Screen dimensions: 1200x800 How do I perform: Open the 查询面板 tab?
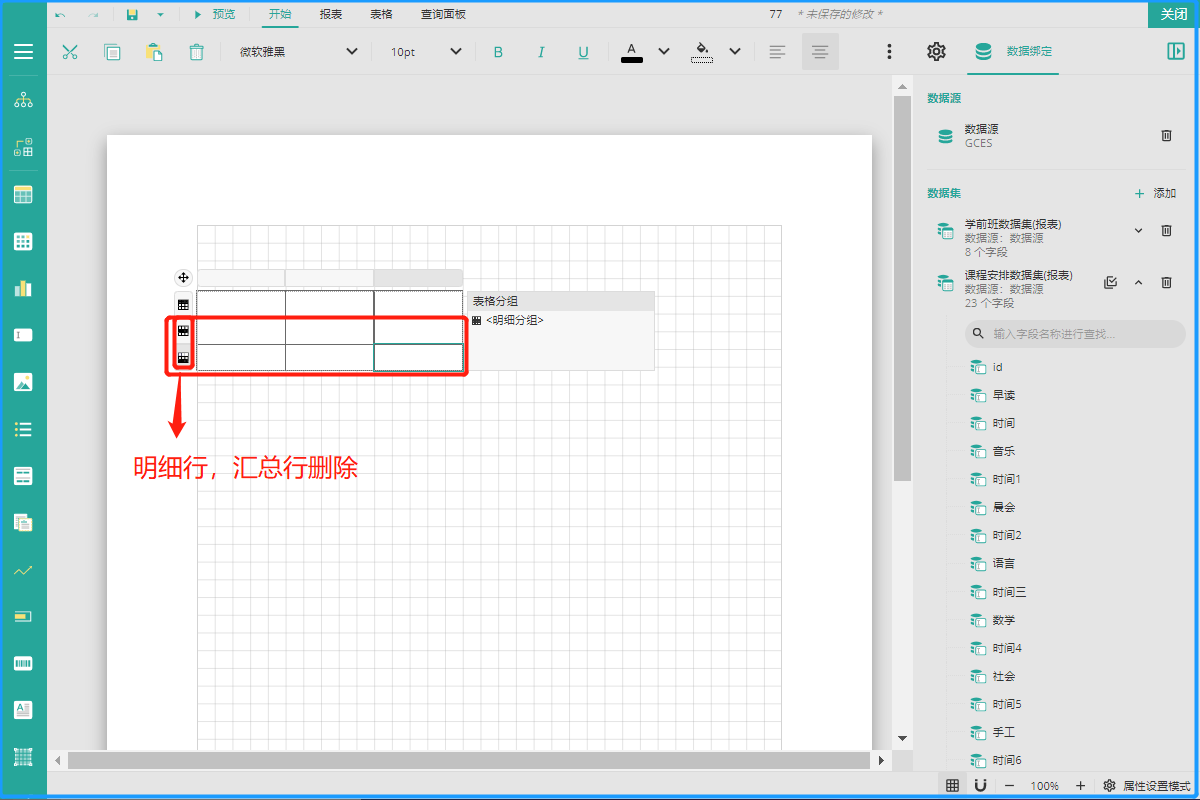click(x=443, y=14)
